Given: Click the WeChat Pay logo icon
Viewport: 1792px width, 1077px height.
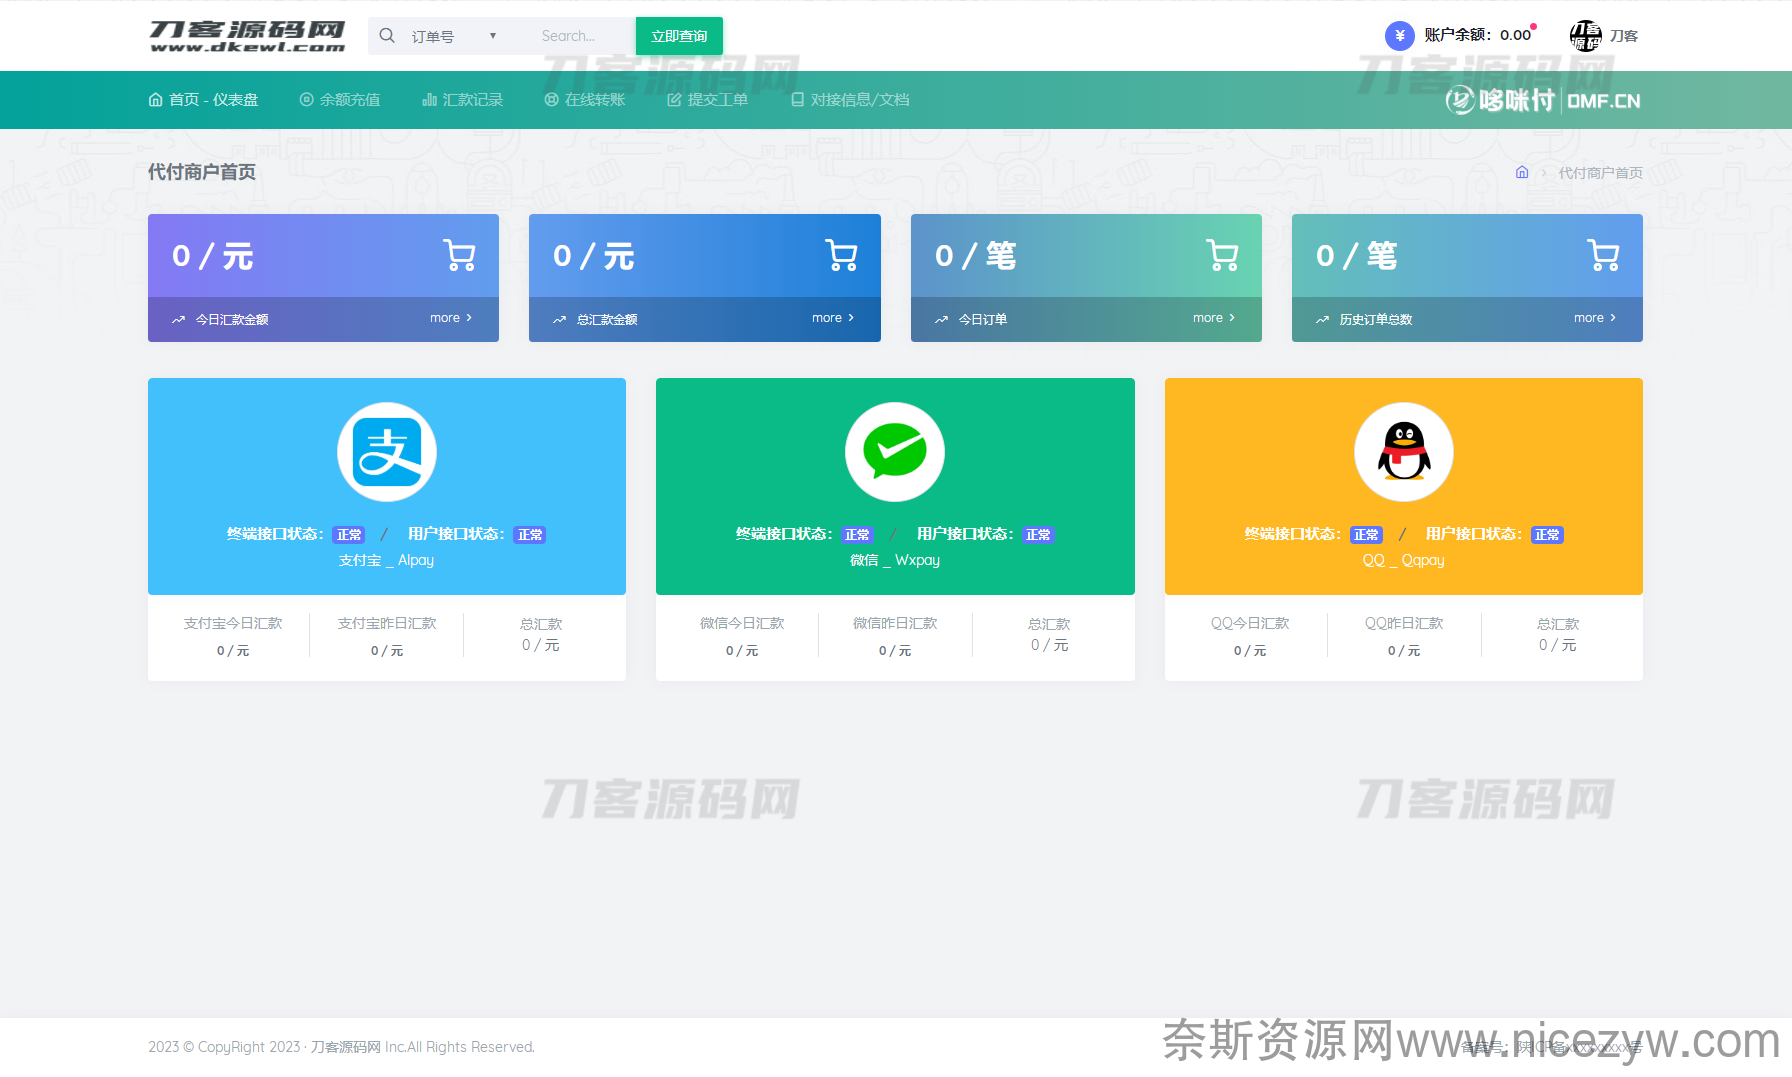Looking at the screenshot, I should click(895, 452).
